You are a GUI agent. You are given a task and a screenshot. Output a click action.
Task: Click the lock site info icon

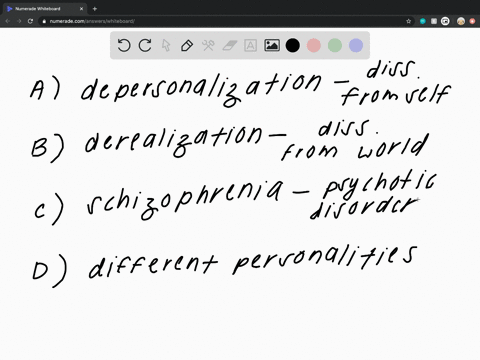click(44, 21)
